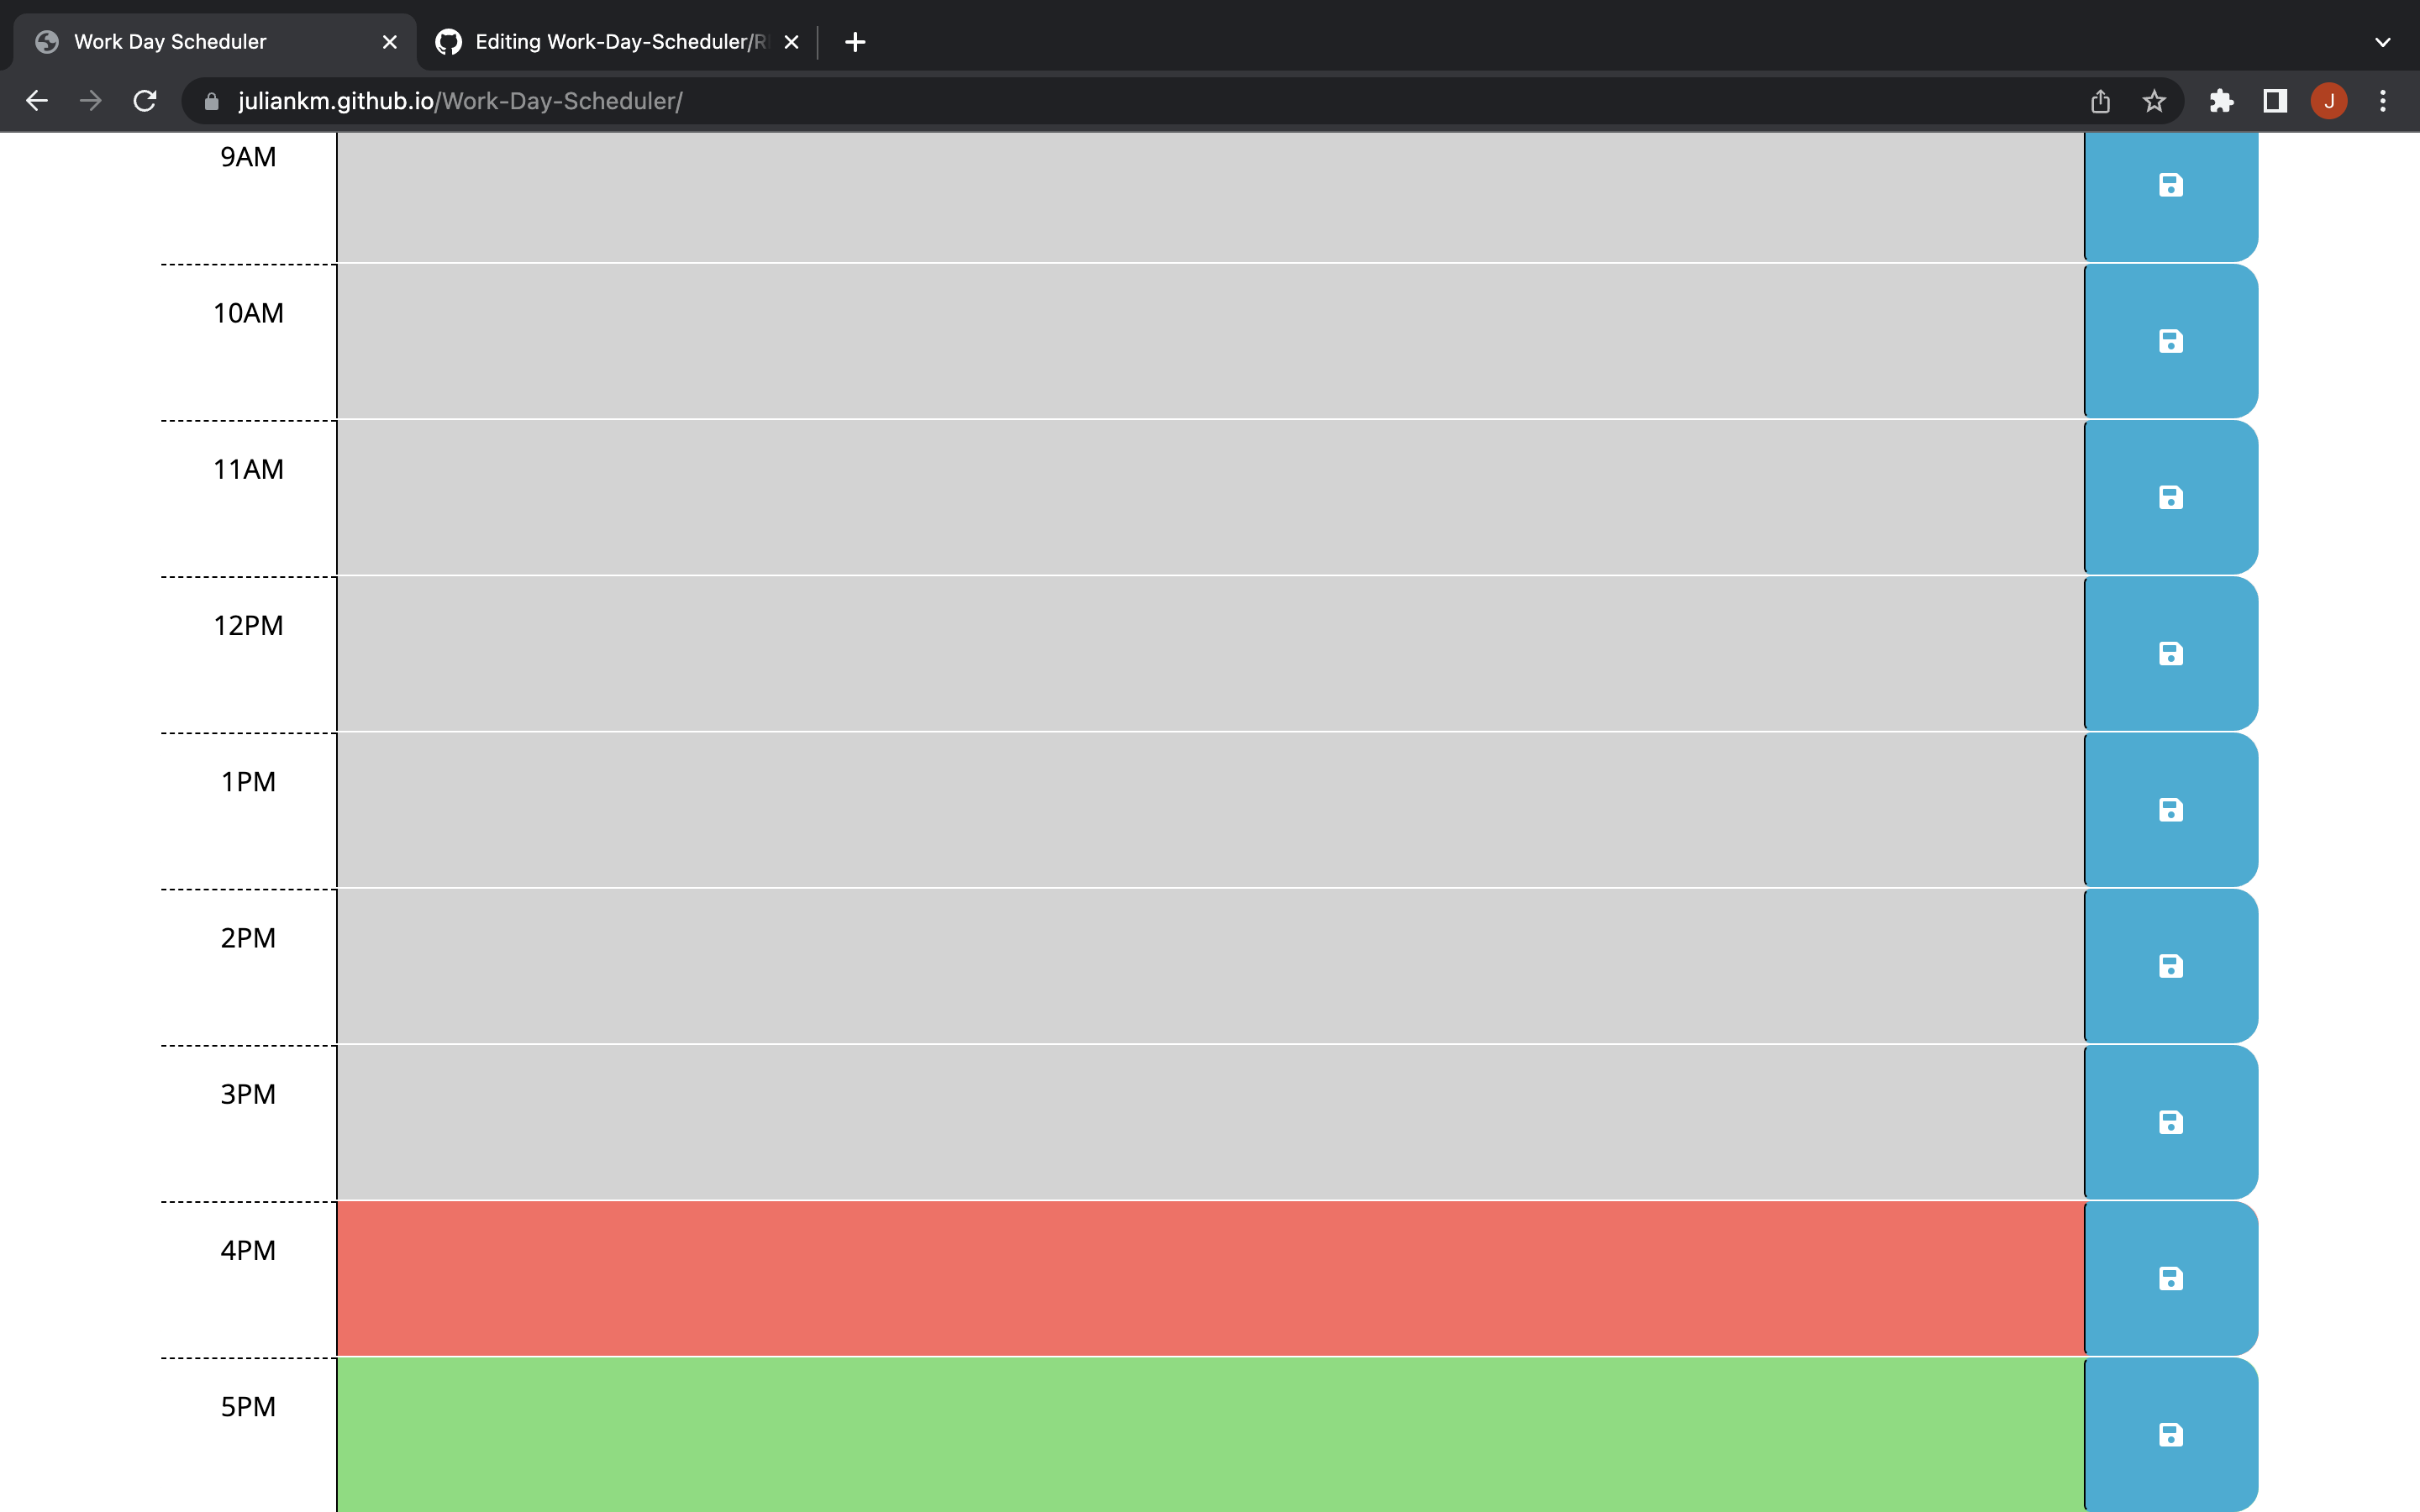Viewport: 2420px width, 1512px height.
Task: Save the 5PM time block
Action: pos(2170,1434)
